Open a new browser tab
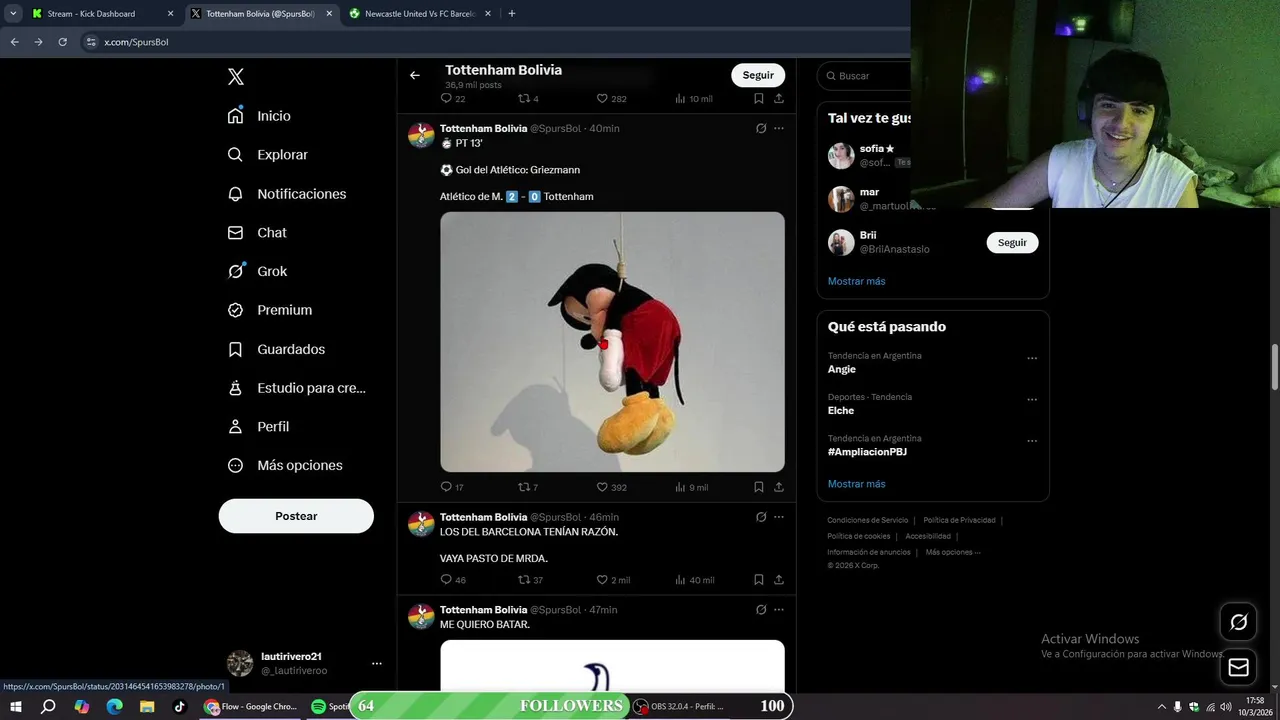The image size is (1280, 720). (x=512, y=14)
